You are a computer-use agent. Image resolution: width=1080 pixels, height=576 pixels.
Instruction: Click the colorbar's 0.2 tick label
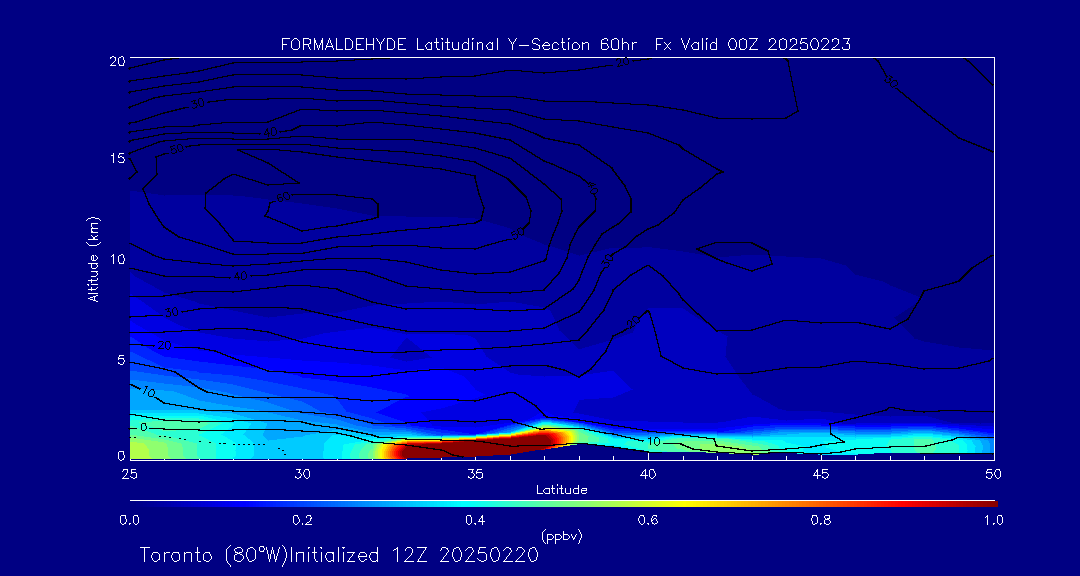(302, 520)
